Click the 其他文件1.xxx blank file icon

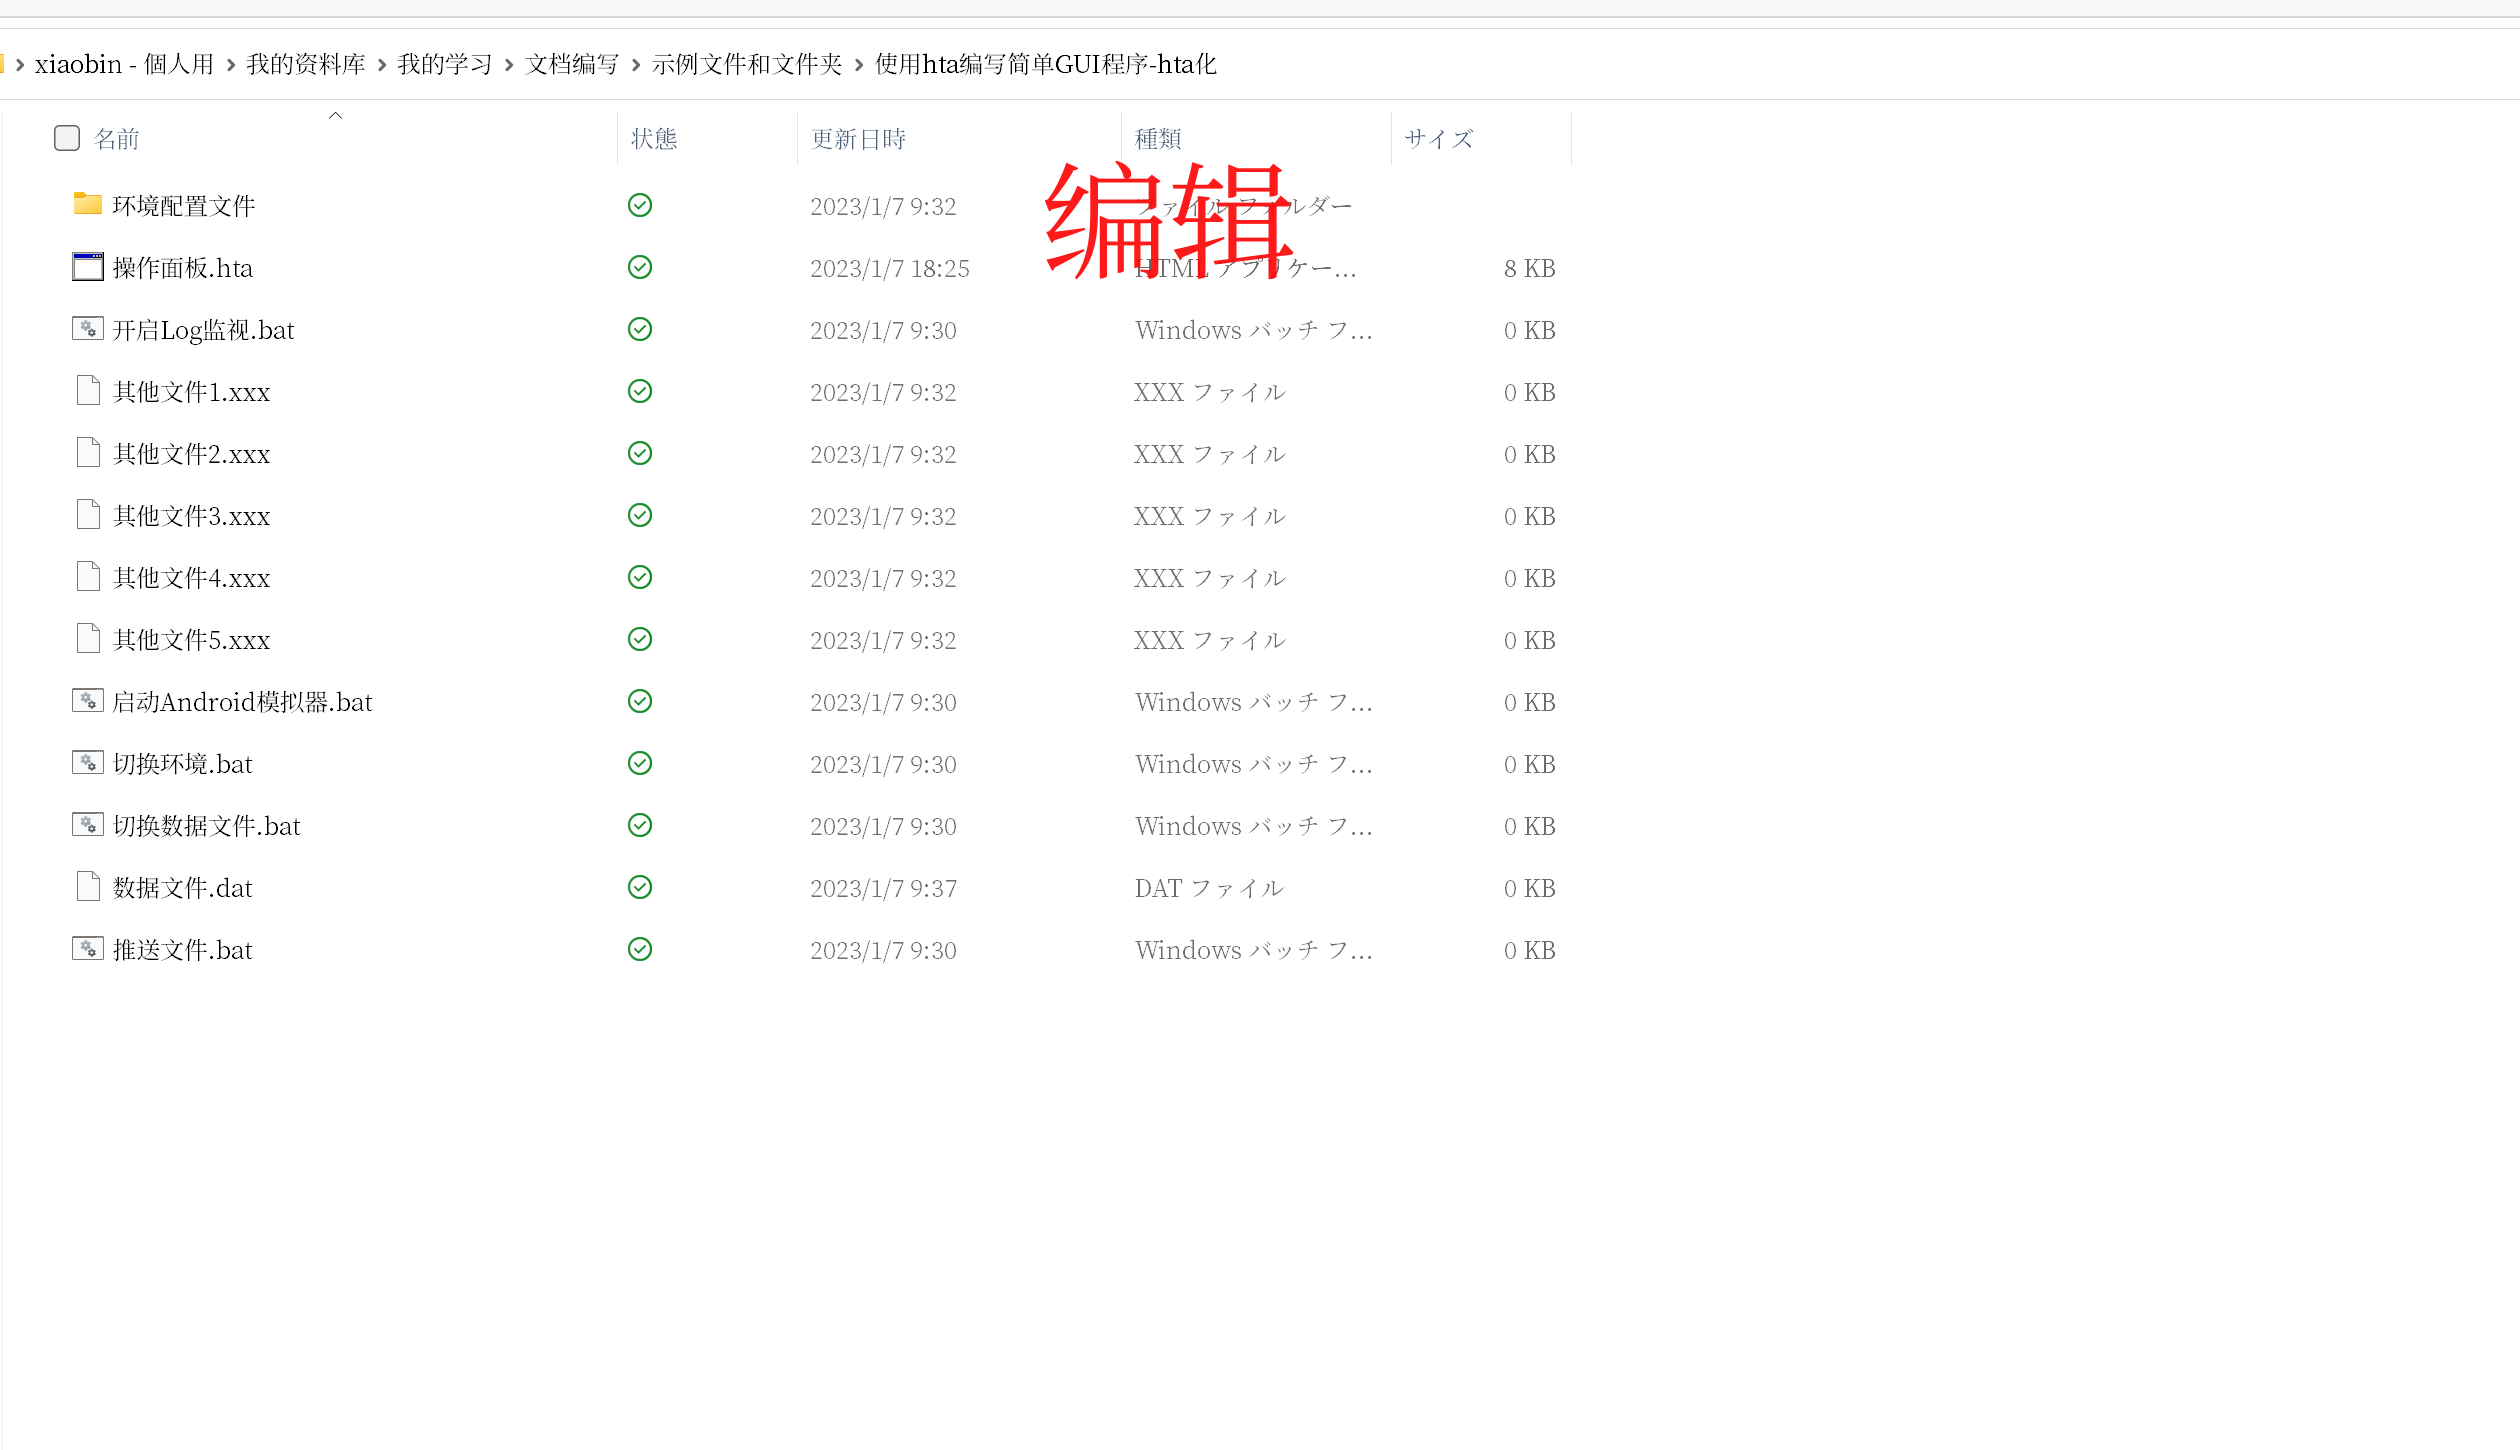click(88, 391)
